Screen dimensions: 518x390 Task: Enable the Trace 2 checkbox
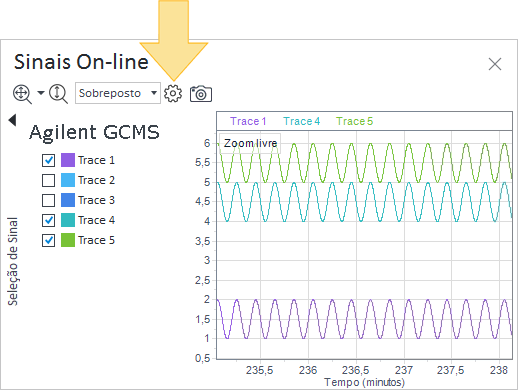[49, 180]
